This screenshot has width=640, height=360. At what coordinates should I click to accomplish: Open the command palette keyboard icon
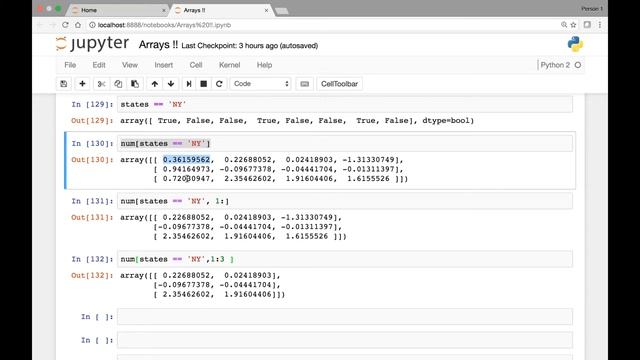(x=304, y=84)
